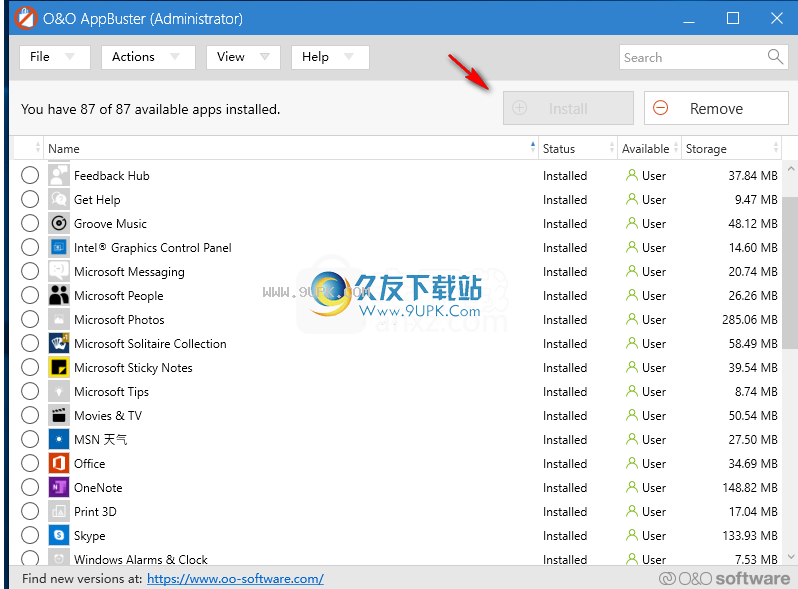This screenshot has height=589, width=798.
Task: Open the Help dropdown menu
Action: [330, 57]
